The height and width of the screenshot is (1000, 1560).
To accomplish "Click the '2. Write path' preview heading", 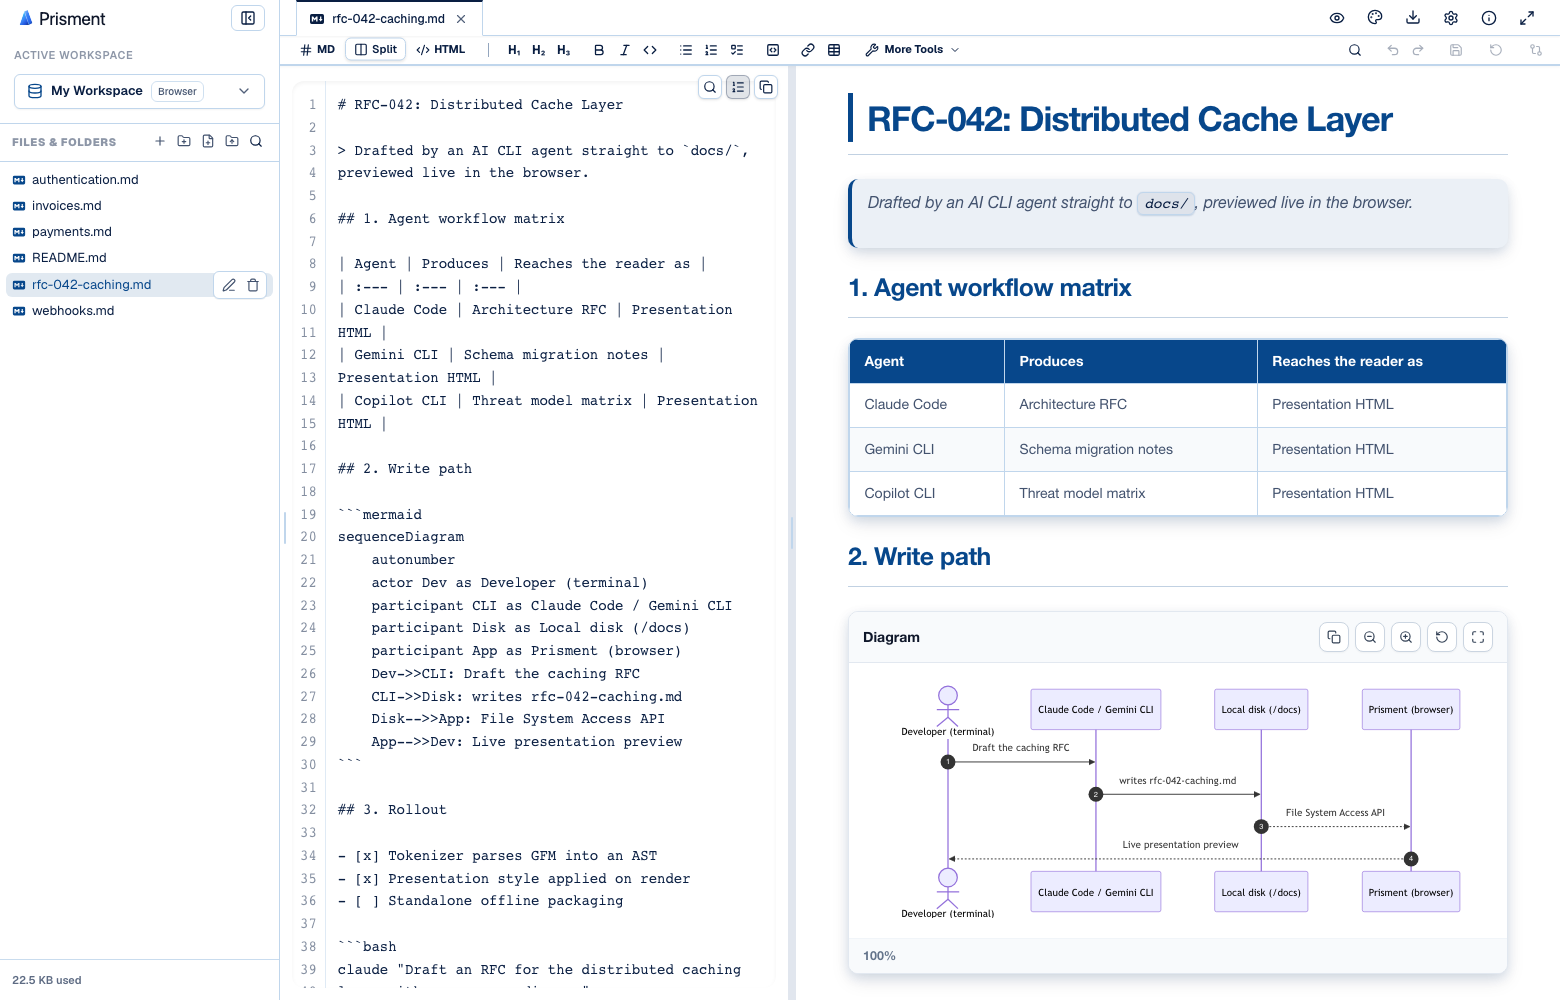I will click(x=919, y=557).
